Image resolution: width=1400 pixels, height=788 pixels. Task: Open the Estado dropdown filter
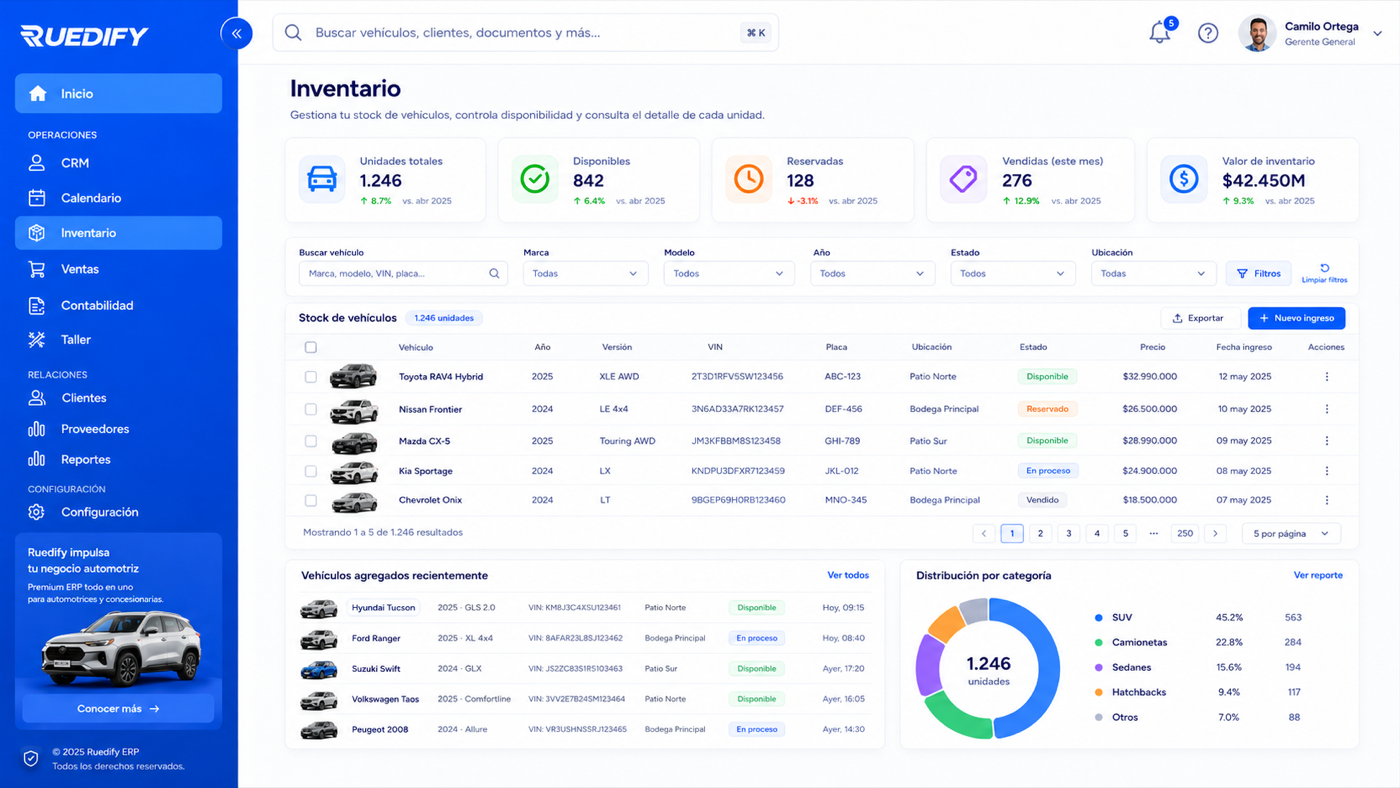click(1013, 273)
